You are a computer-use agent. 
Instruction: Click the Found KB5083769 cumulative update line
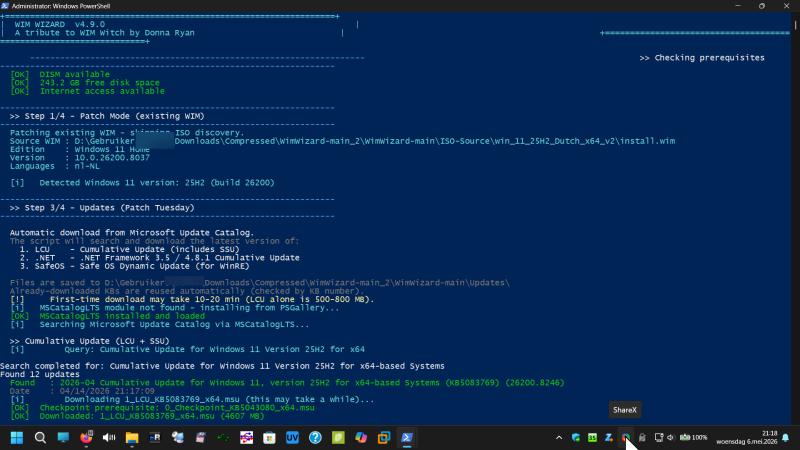(x=287, y=383)
